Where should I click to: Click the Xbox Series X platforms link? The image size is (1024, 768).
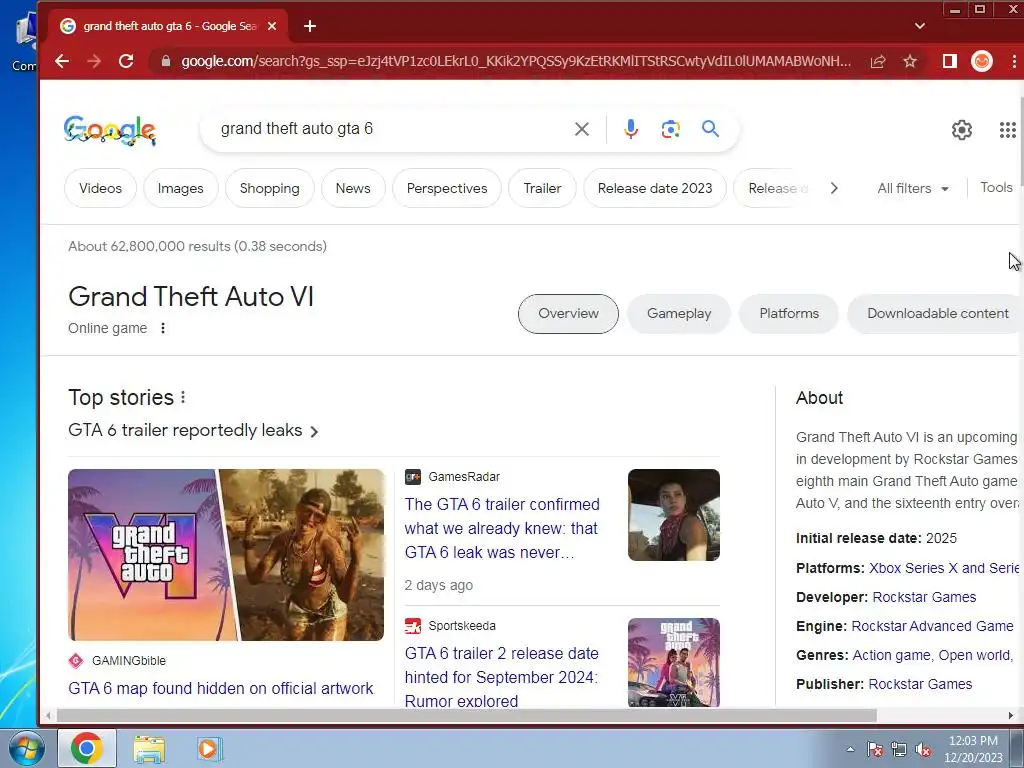[944, 568]
